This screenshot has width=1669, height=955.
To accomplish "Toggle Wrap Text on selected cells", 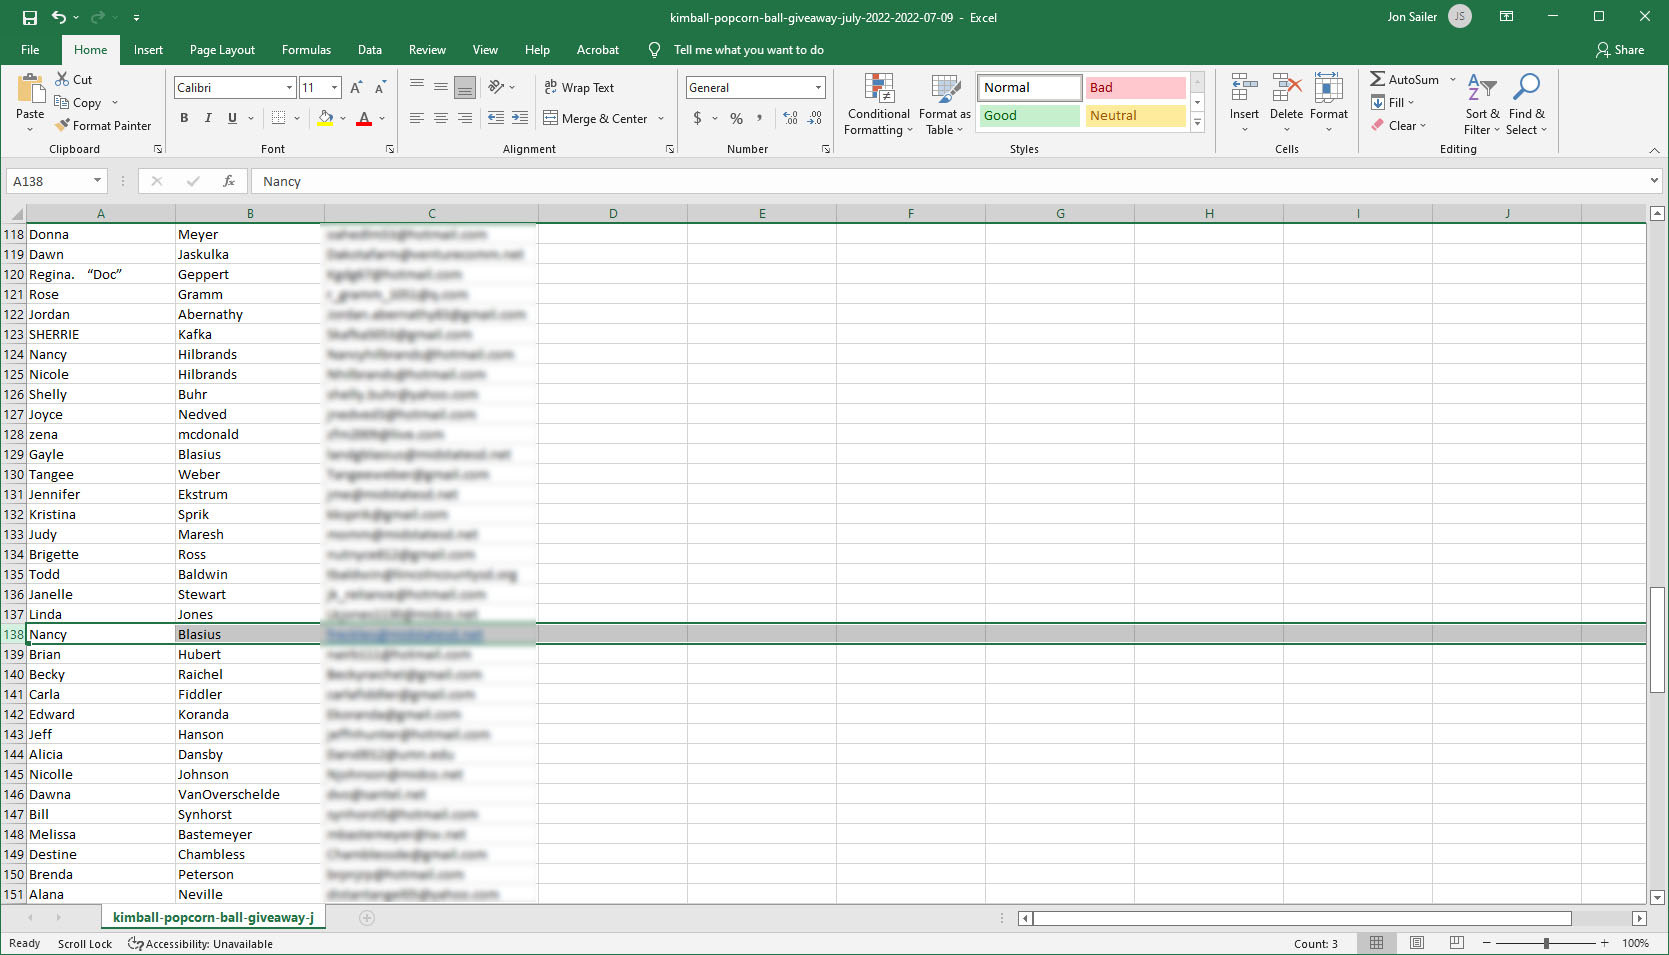I will click(x=579, y=88).
